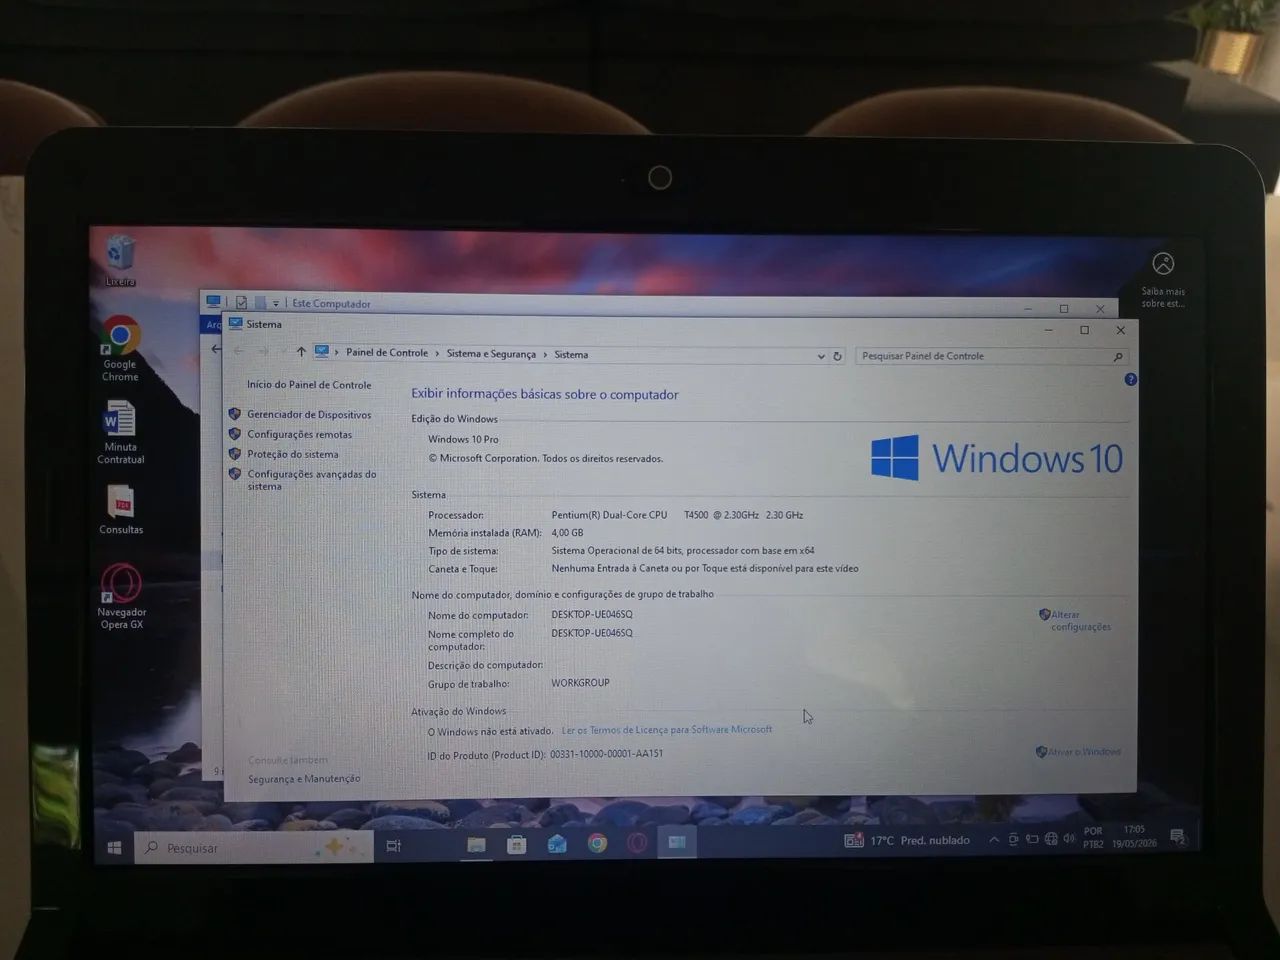Open Task View on taskbar

(394, 846)
